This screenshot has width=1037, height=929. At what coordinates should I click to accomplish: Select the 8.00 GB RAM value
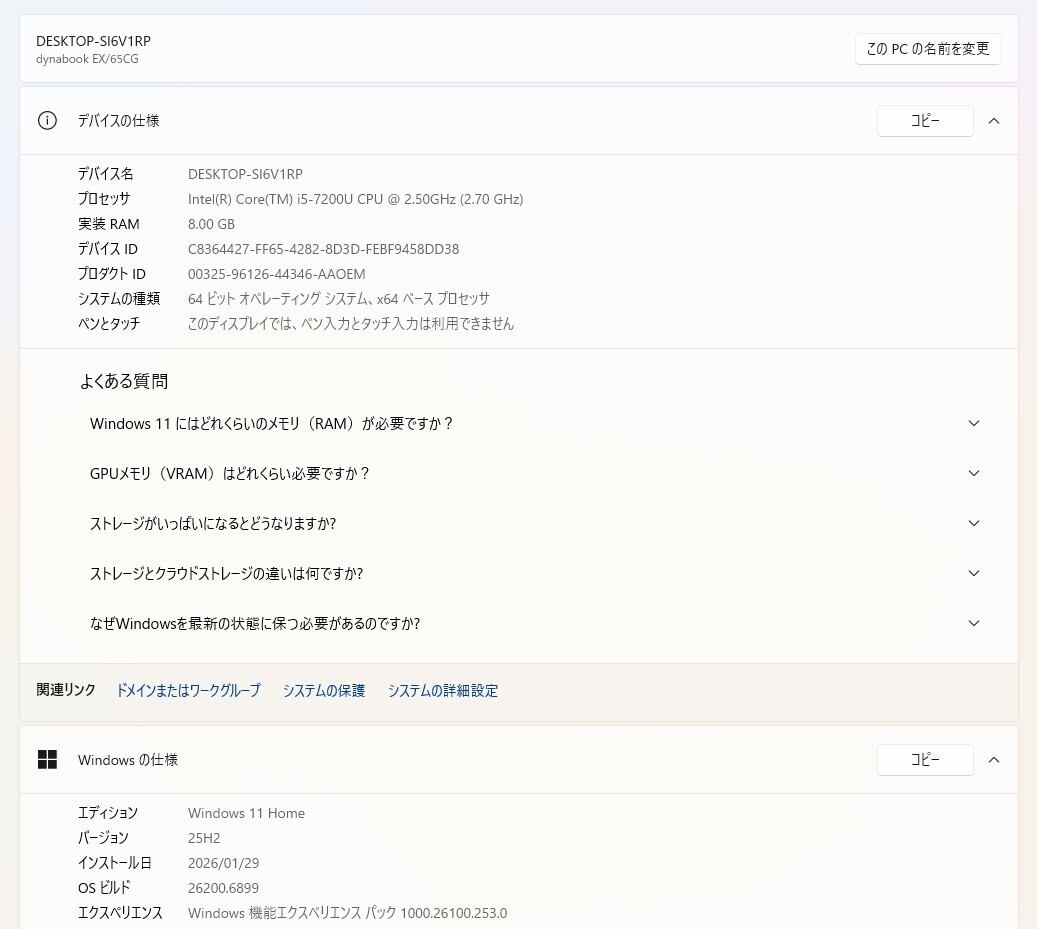coord(211,224)
